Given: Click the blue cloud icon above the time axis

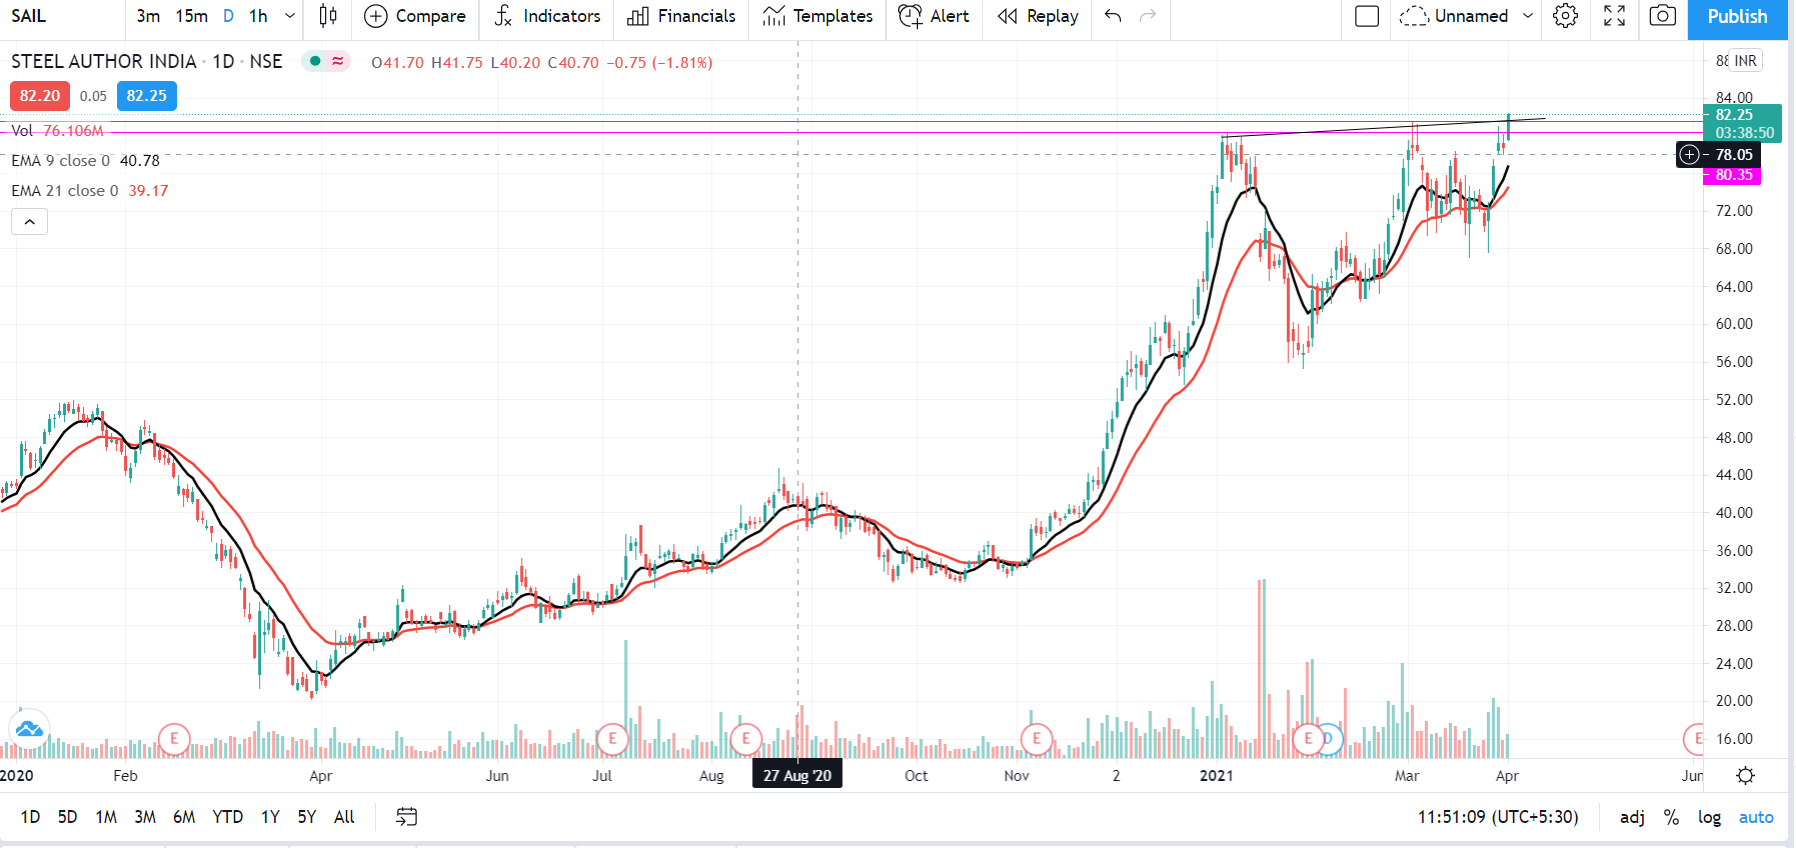Looking at the screenshot, I should (x=29, y=729).
